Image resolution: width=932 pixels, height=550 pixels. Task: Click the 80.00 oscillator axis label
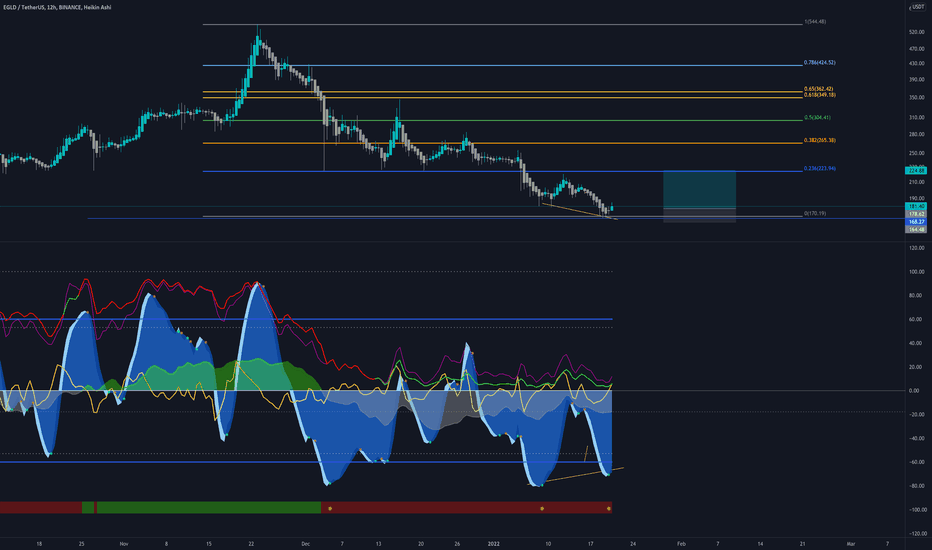917,296
